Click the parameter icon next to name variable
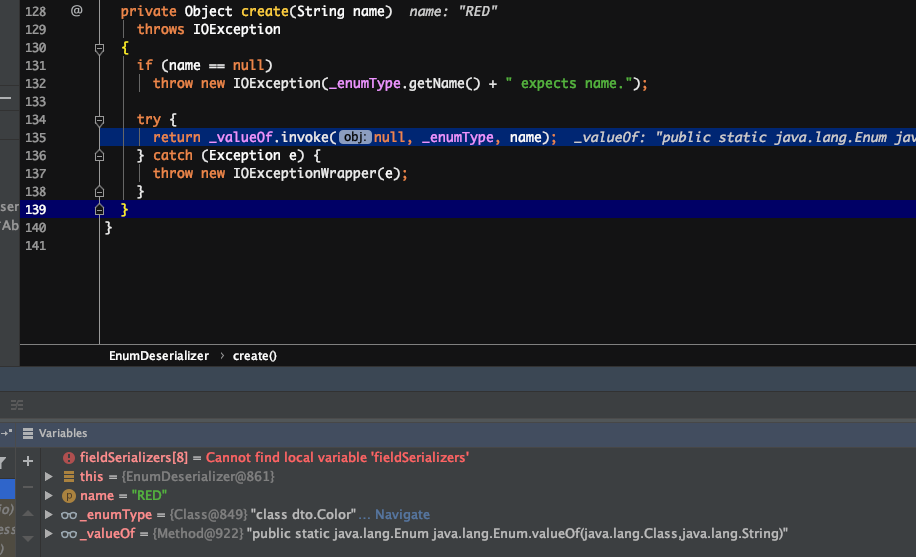Image resolution: width=916 pixels, height=557 pixels. [x=69, y=495]
